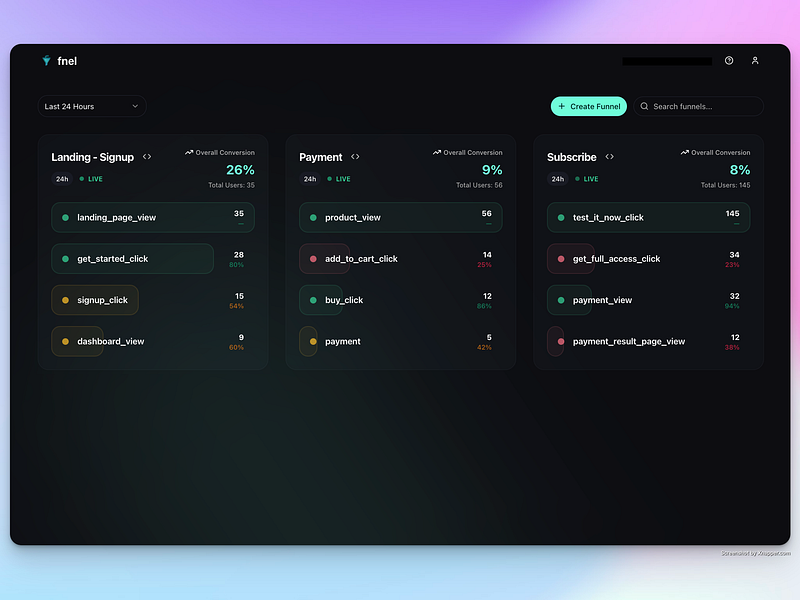800x600 pixels.
Task: Open the Payment funnel title
Action: tap(320, 157)
